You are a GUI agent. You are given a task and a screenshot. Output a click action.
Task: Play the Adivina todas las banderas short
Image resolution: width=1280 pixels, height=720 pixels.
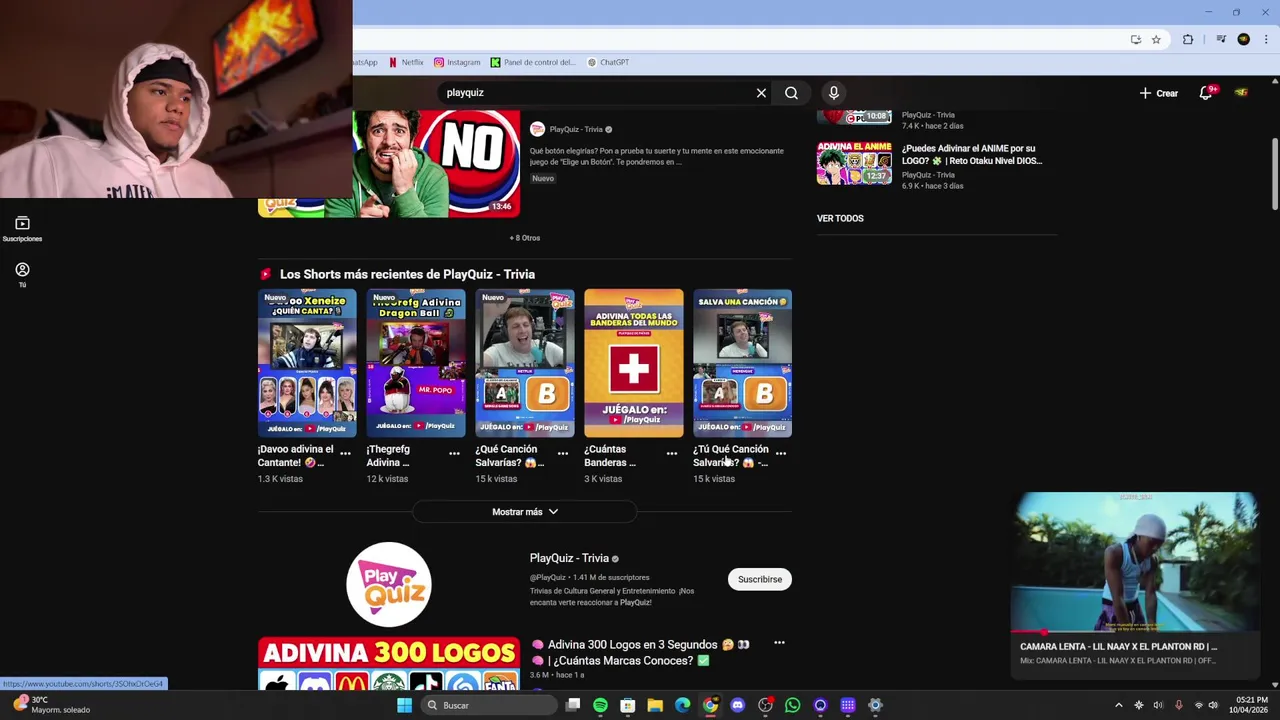click(x=634, y=363)
